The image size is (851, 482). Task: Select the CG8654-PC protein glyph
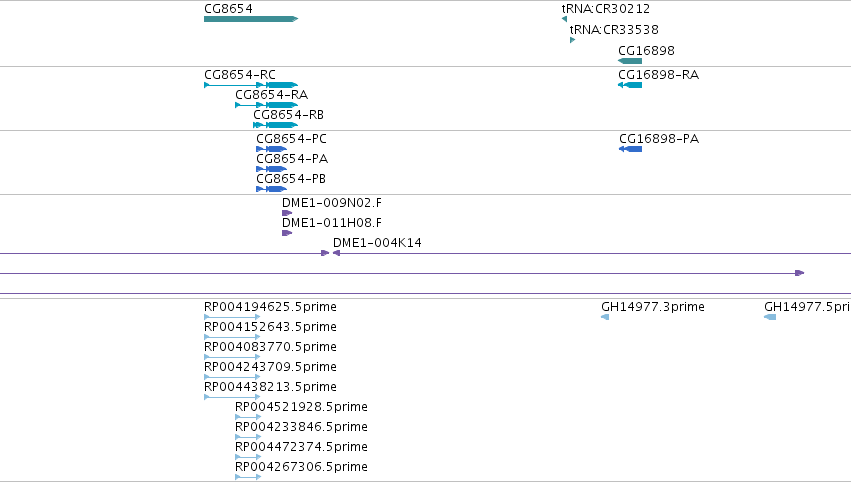[271, 149]
